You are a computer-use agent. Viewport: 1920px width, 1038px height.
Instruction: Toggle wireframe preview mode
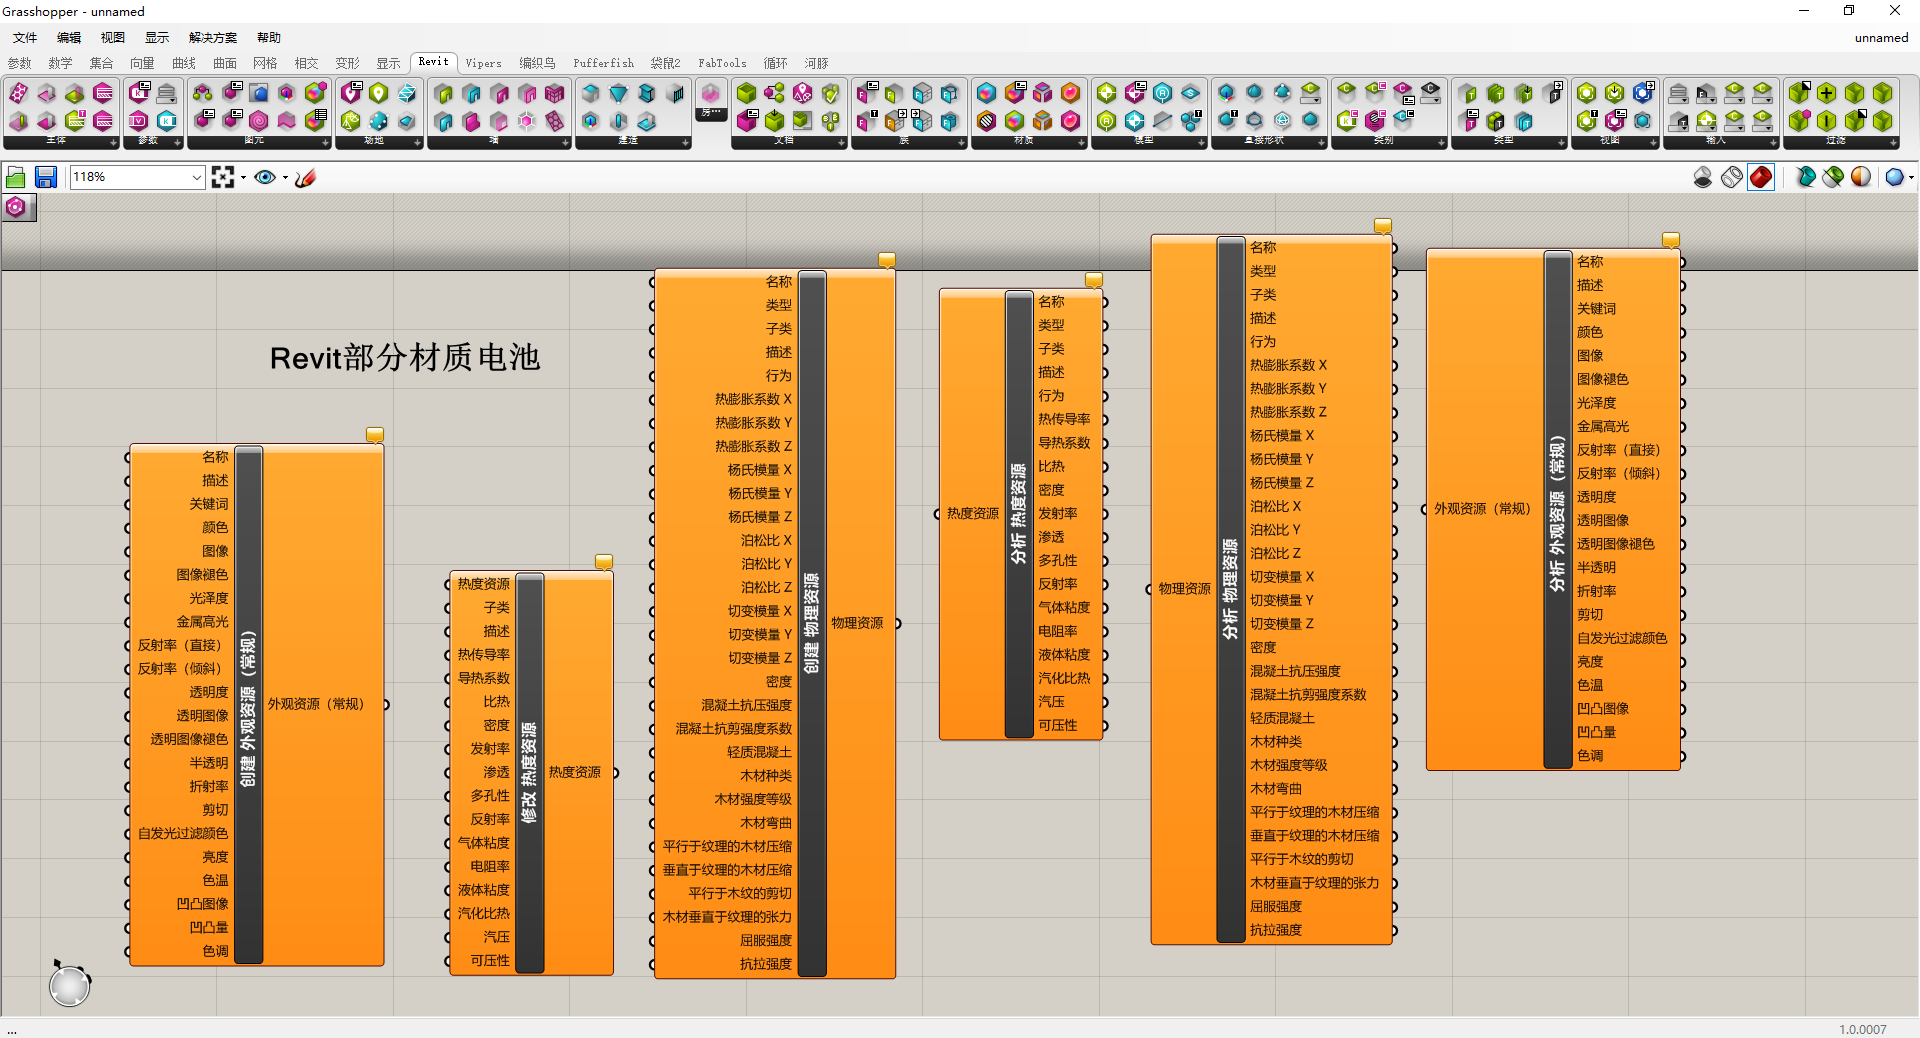(x=1732, y=177)
